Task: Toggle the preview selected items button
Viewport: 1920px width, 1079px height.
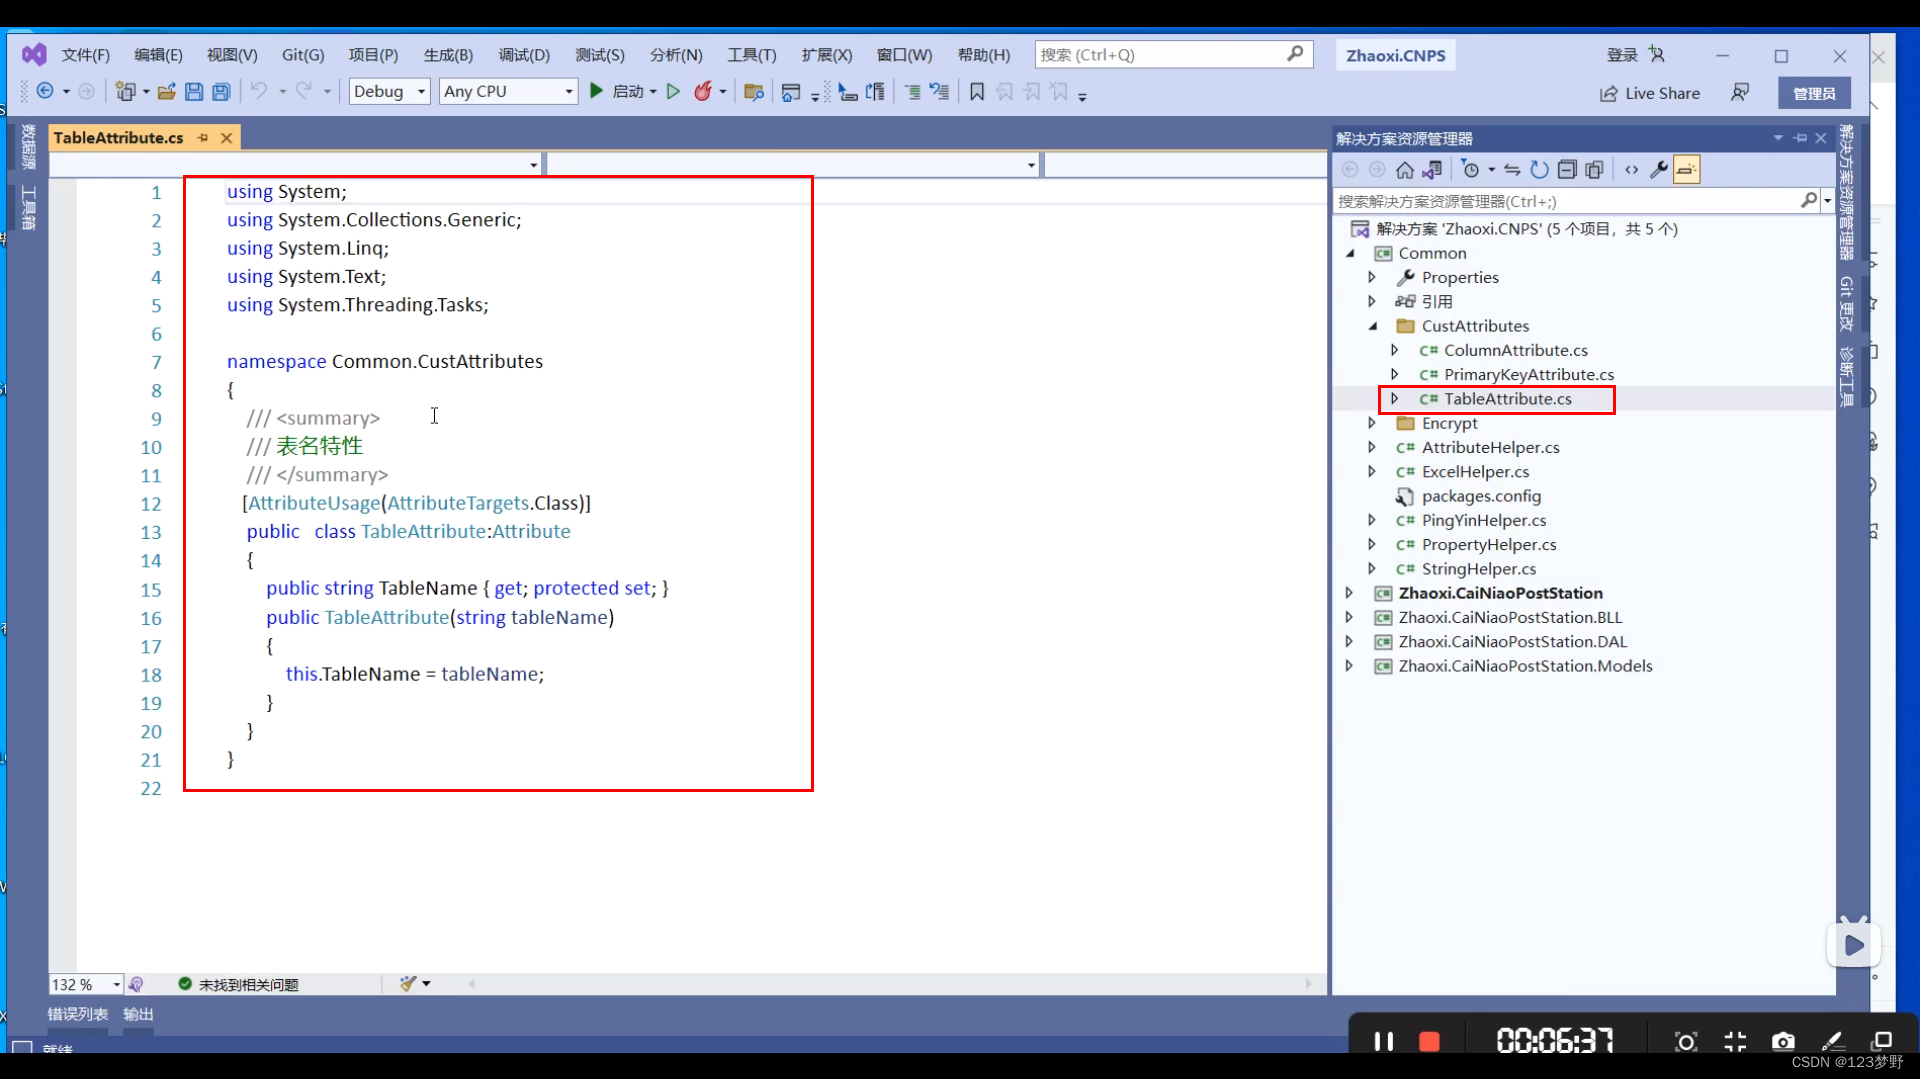Action: (x=1687, y=170)
